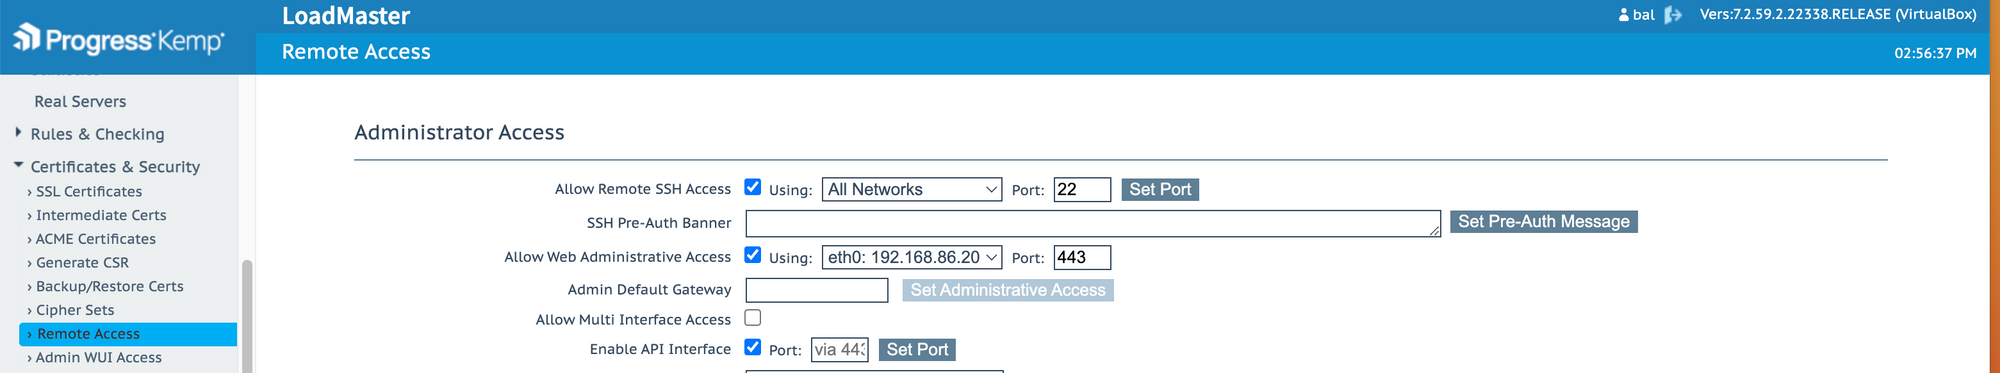Image resolution: width=2000 pixels, height=373 pixels.
Task: Go to Cipher Sets page
Action: coord(75,310)
